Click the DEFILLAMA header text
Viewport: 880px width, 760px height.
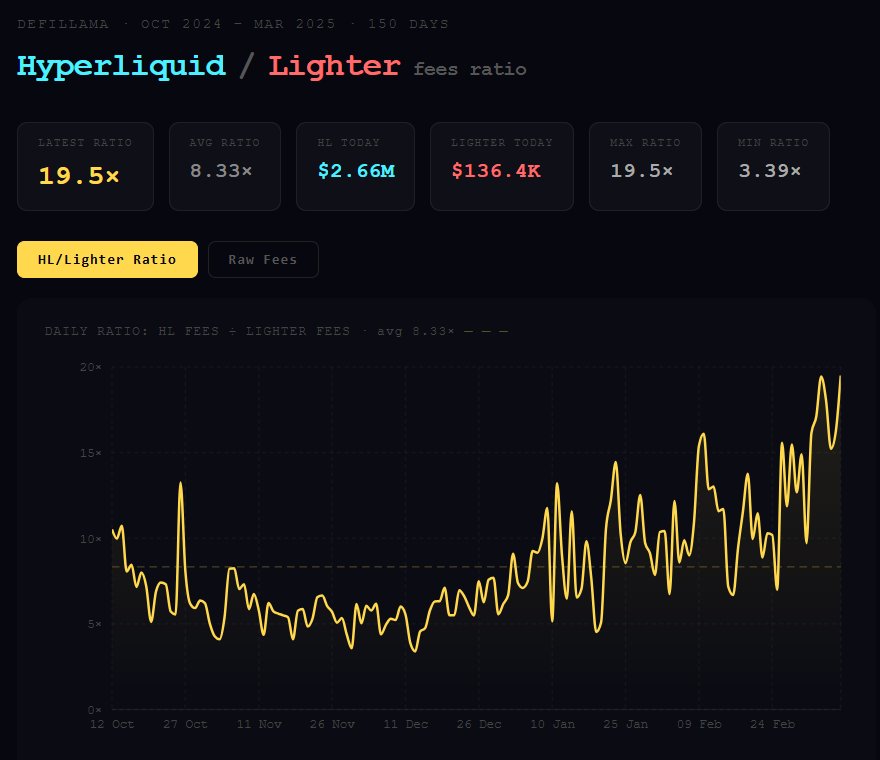(x=63, y=24)
